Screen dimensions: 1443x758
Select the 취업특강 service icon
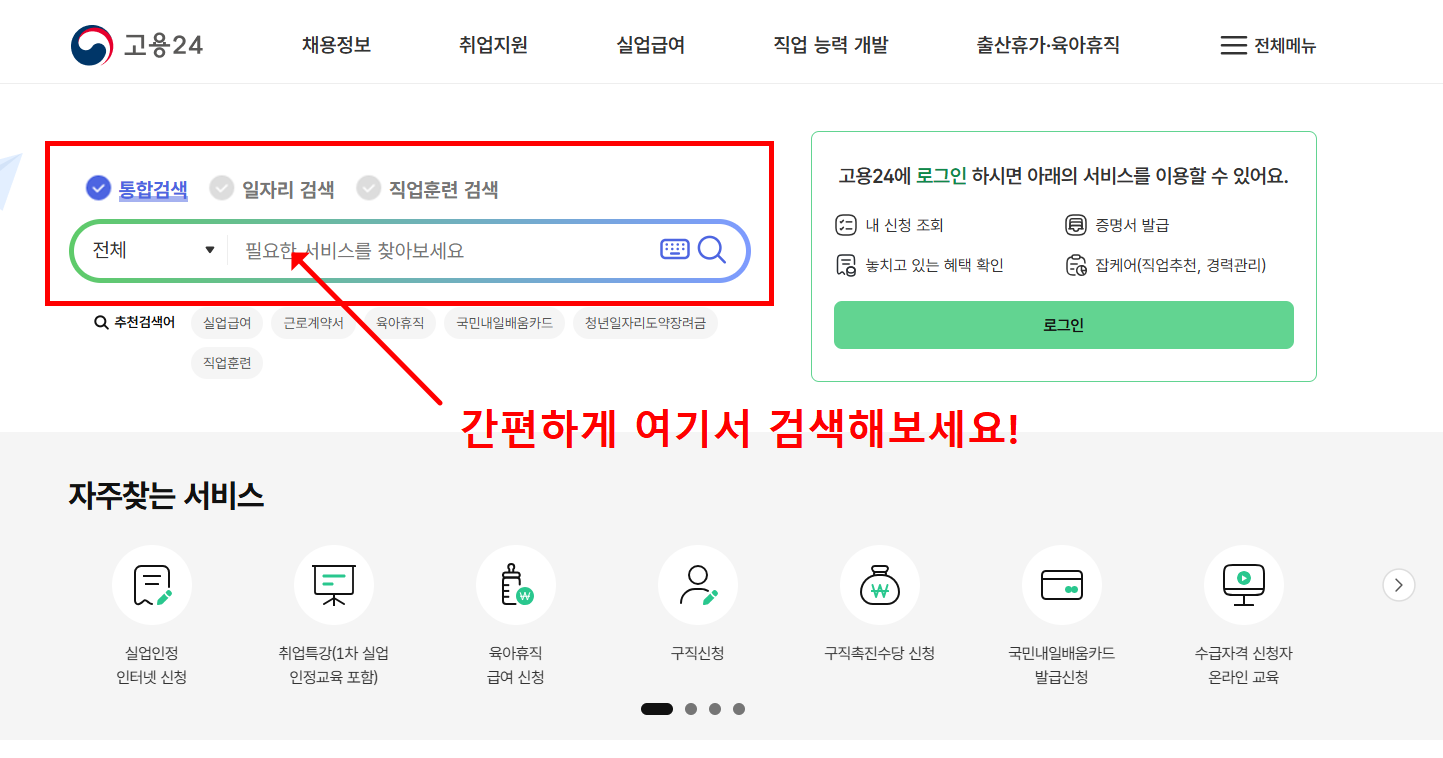(x=334, y=585)
